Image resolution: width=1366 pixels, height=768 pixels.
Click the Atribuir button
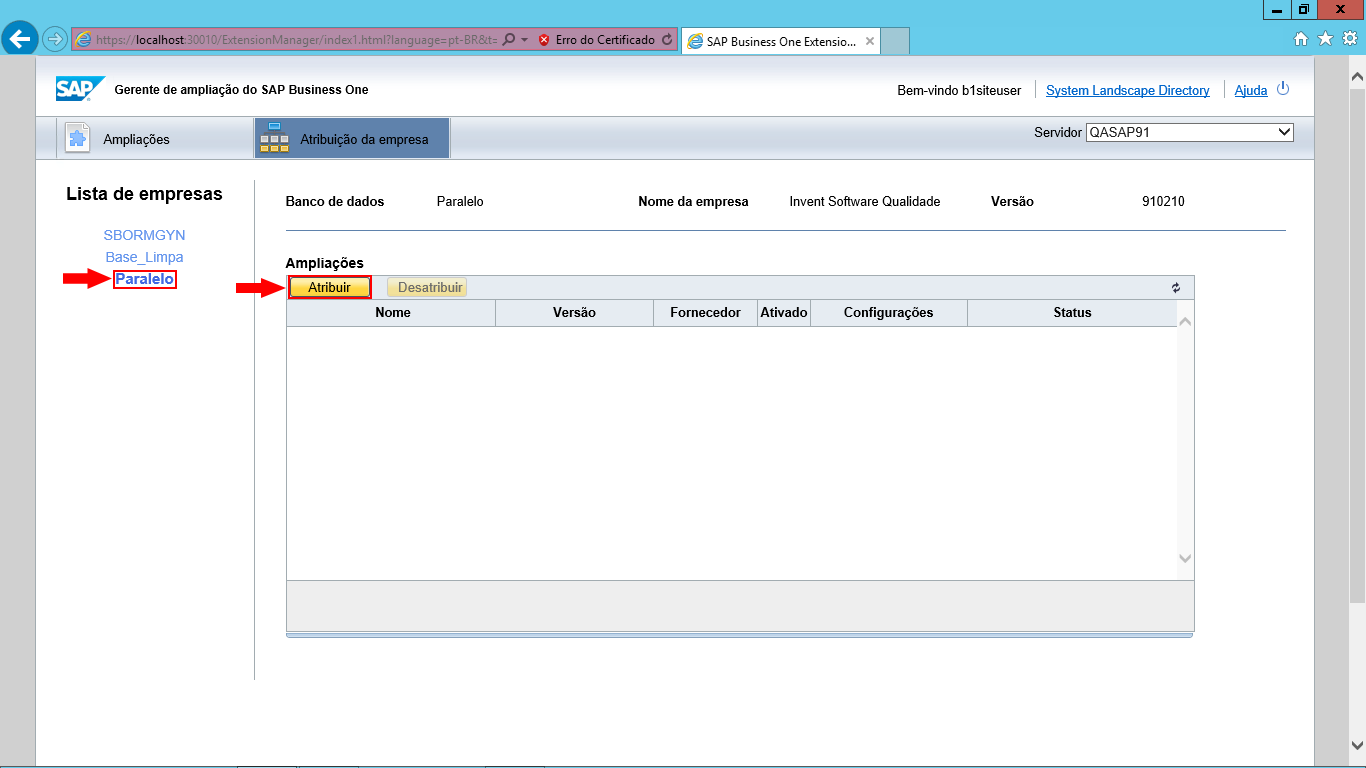[329, 287]
